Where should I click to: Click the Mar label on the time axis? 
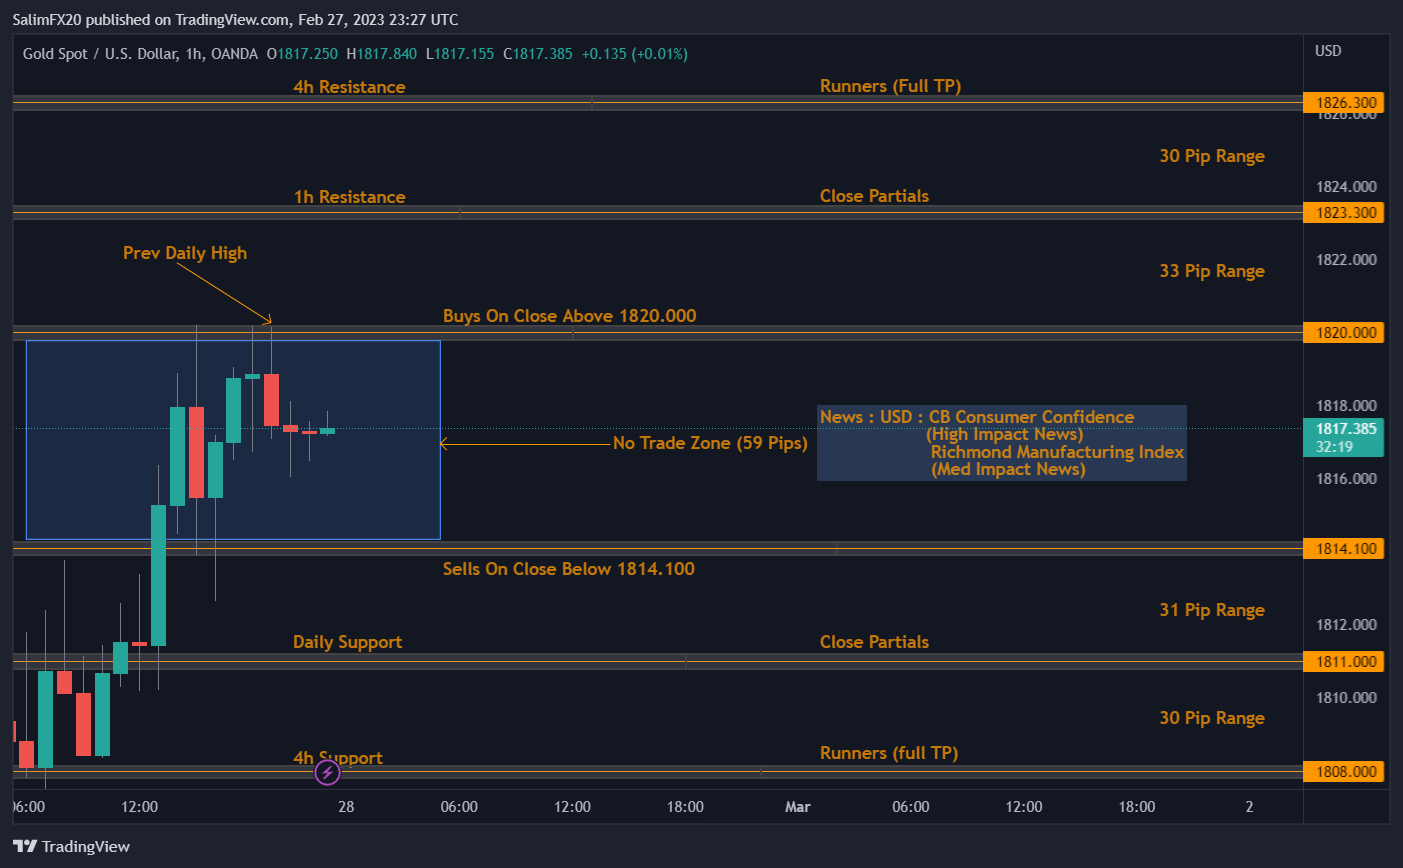tap(797, 806)
